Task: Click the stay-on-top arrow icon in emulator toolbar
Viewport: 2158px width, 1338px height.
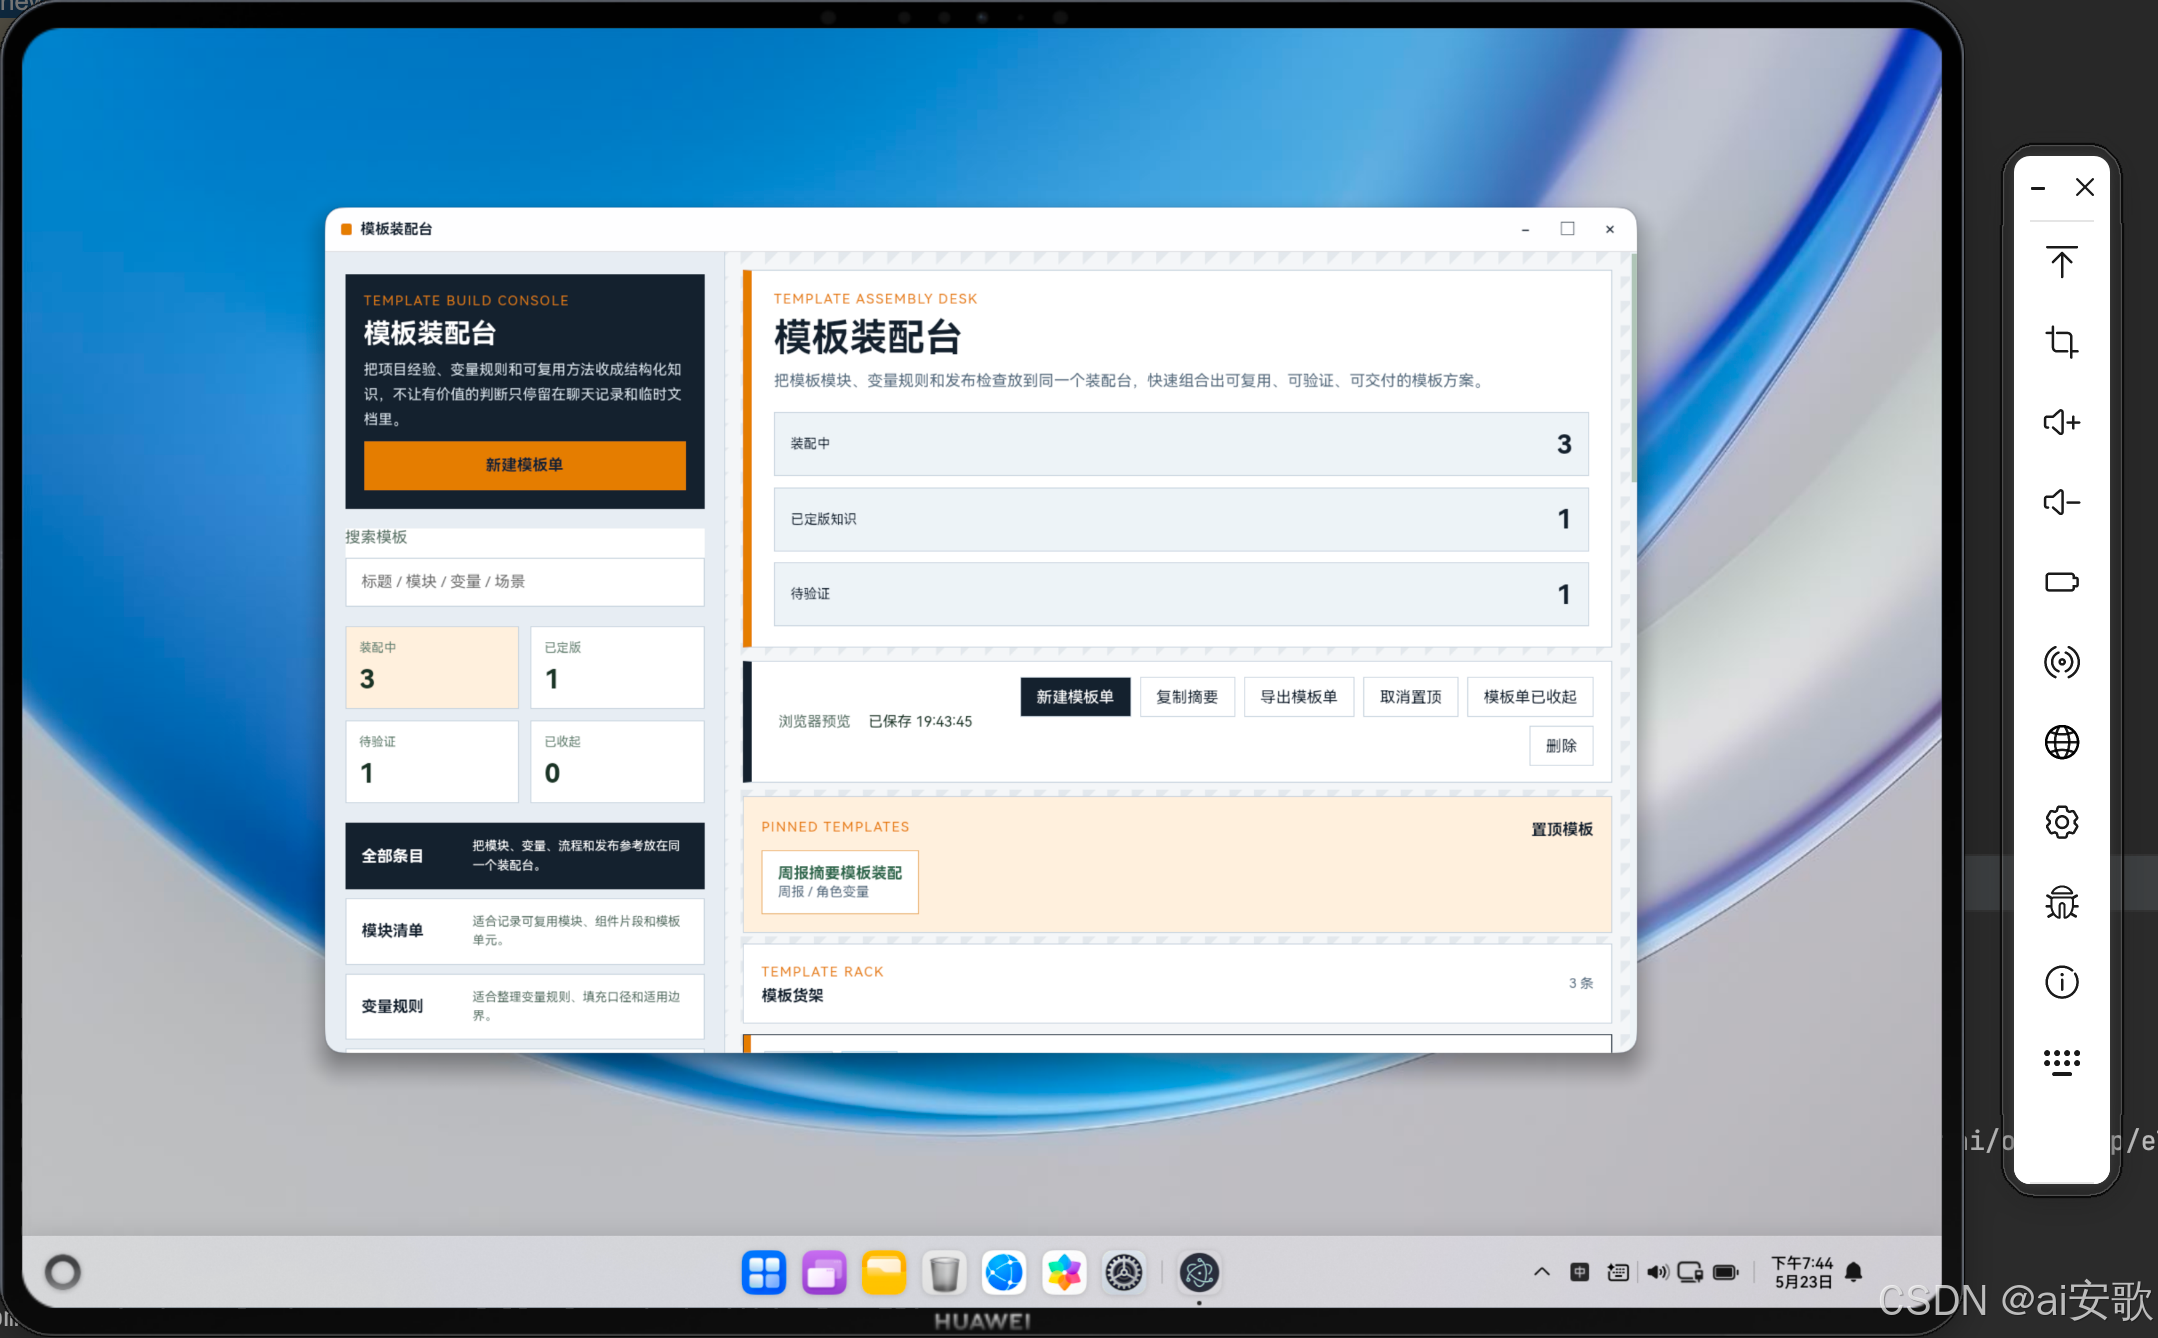Action: click(2061, 262)
